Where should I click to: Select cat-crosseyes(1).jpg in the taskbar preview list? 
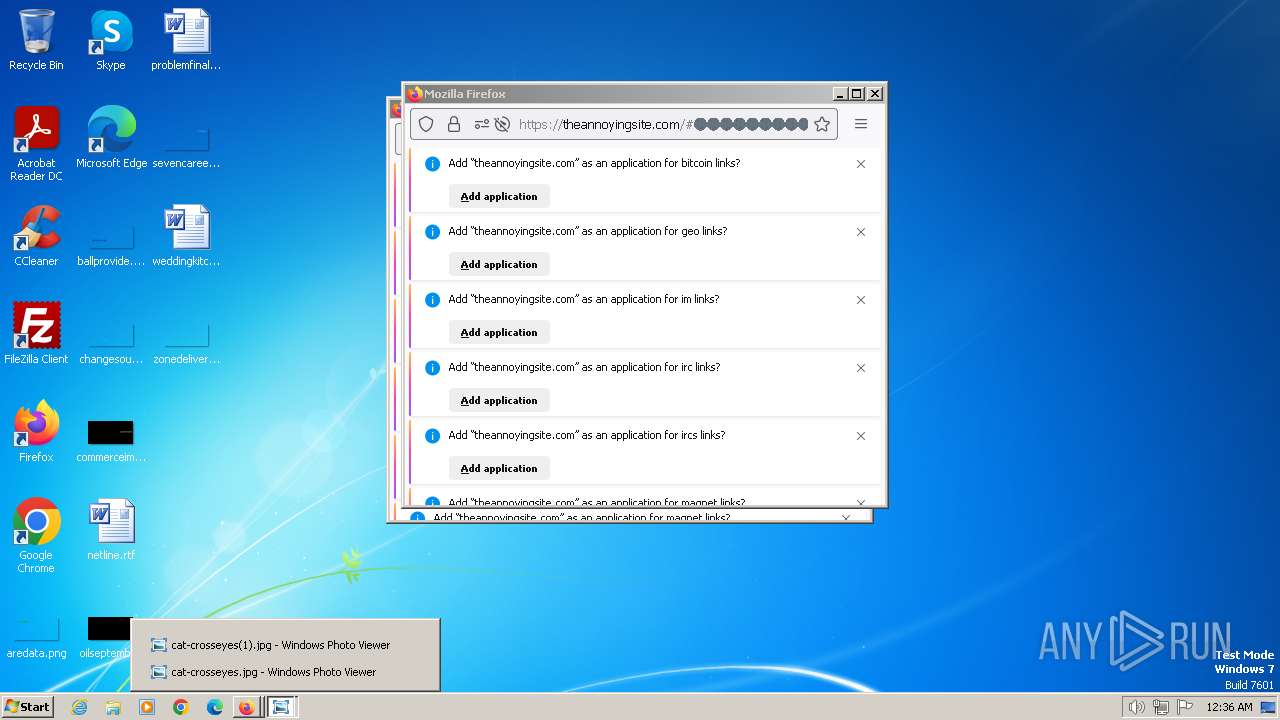285,645
